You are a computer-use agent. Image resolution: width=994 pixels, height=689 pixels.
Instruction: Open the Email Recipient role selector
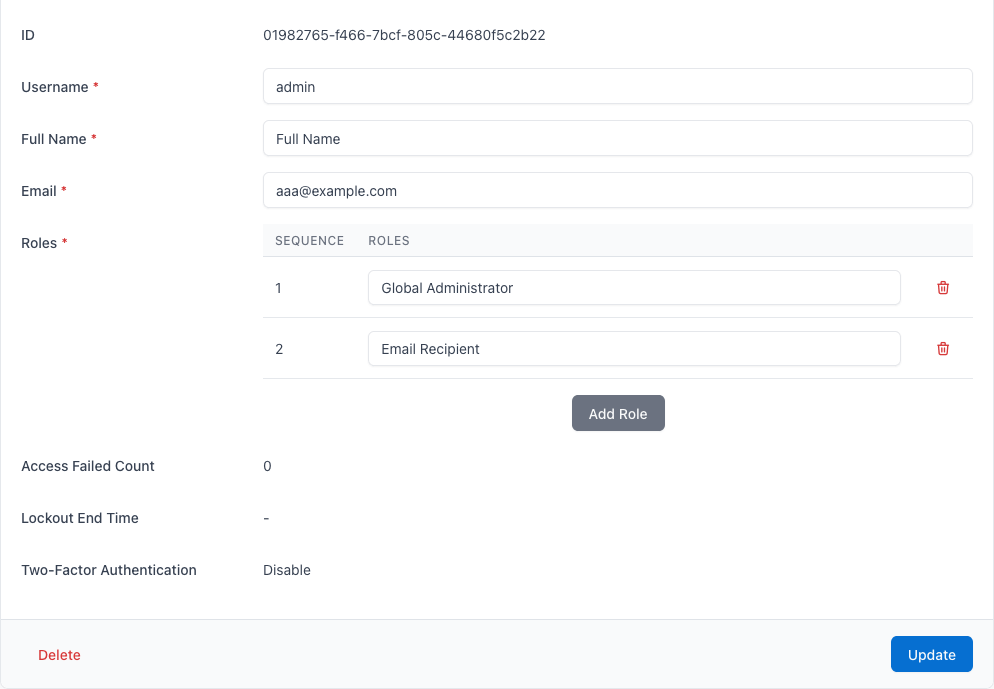pos(634,348)
